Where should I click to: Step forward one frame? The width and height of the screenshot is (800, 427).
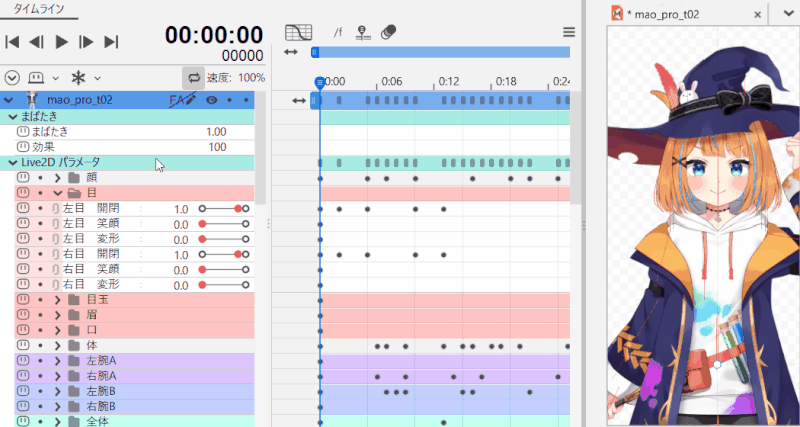pos(86,42)
